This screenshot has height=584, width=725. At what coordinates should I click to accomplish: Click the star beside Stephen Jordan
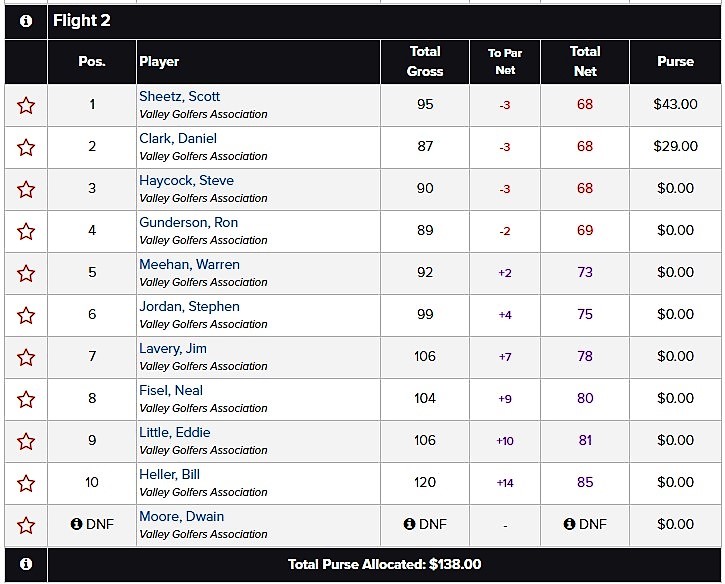26,315
